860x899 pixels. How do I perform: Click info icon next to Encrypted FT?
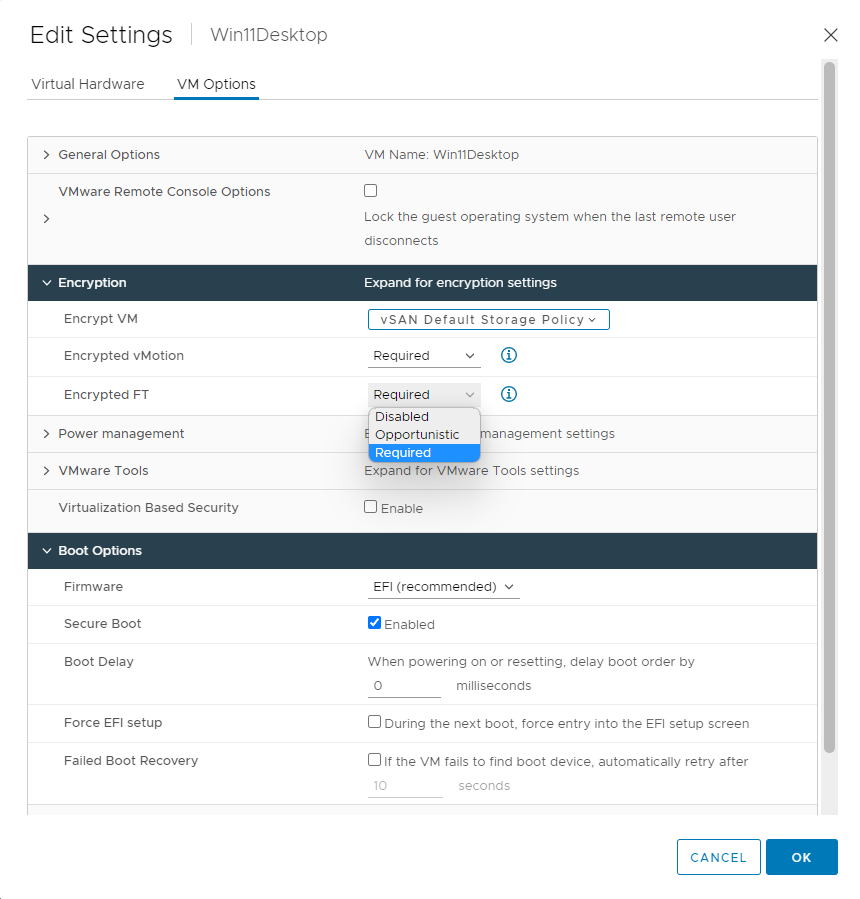[x=509, y=394]
